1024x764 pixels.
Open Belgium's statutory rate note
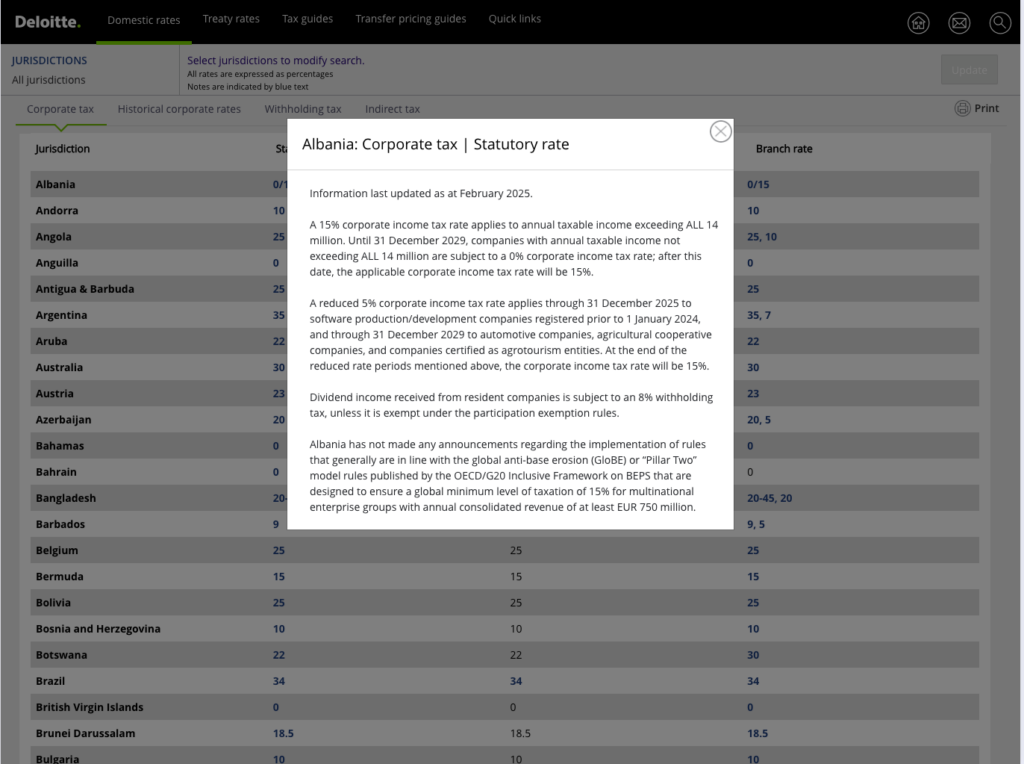coord(279,550)
